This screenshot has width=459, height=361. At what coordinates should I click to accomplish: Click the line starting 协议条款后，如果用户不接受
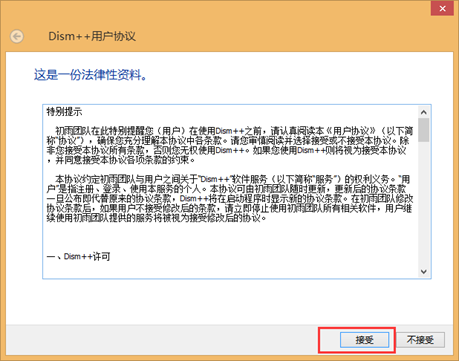coord(229,209)
